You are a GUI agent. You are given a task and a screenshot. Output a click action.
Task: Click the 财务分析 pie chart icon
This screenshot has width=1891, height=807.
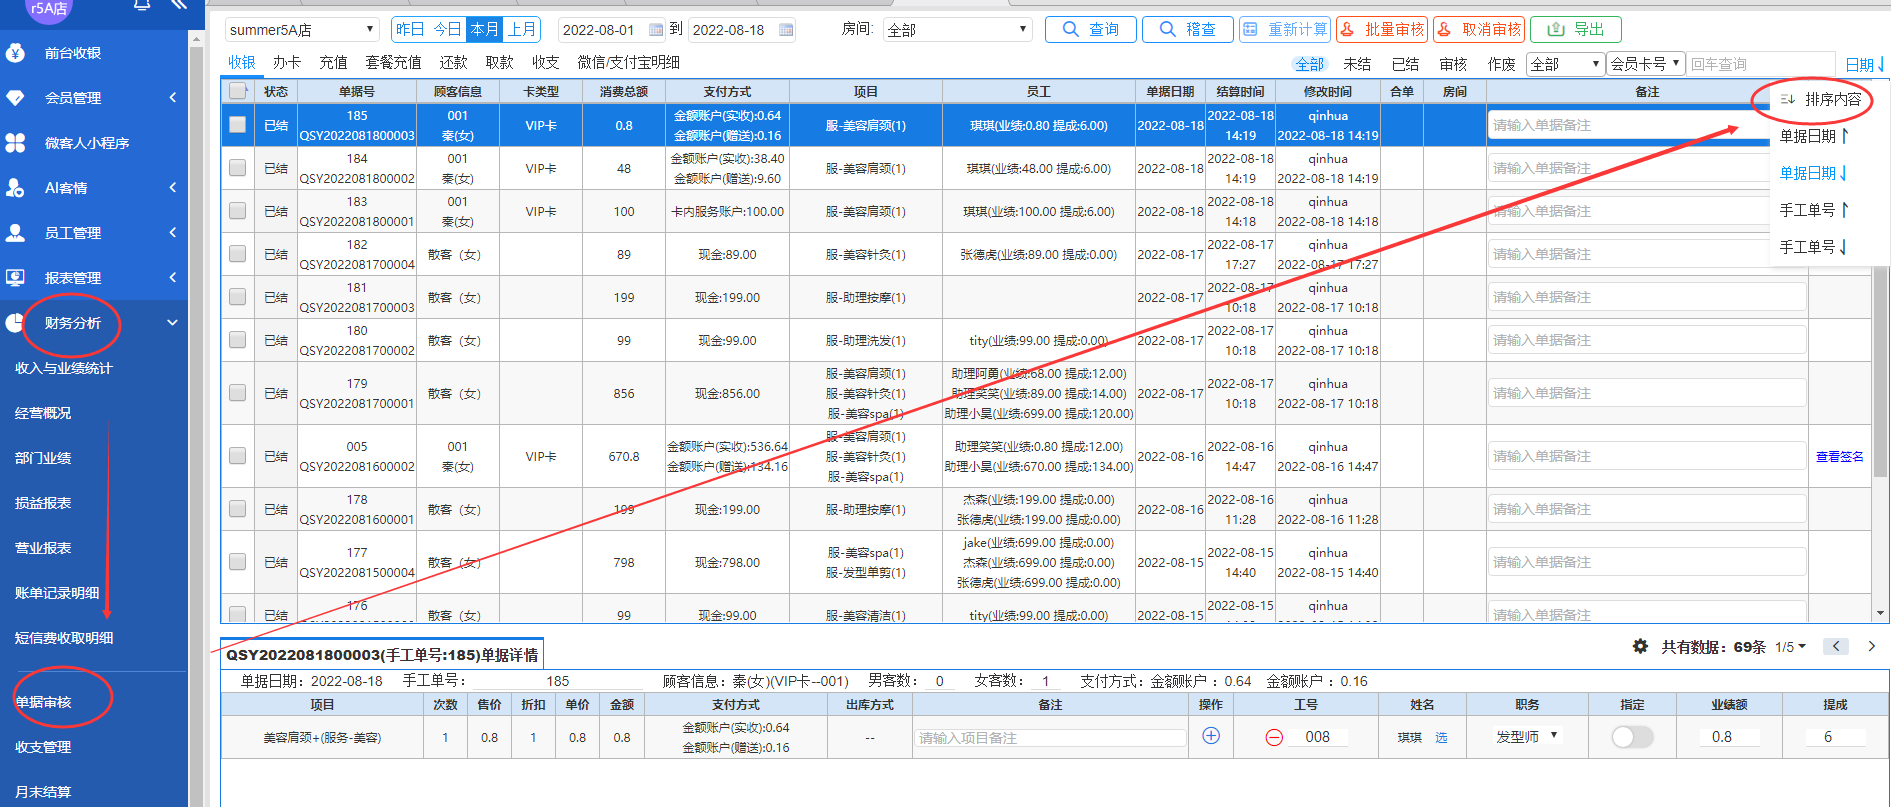[15, 323]
